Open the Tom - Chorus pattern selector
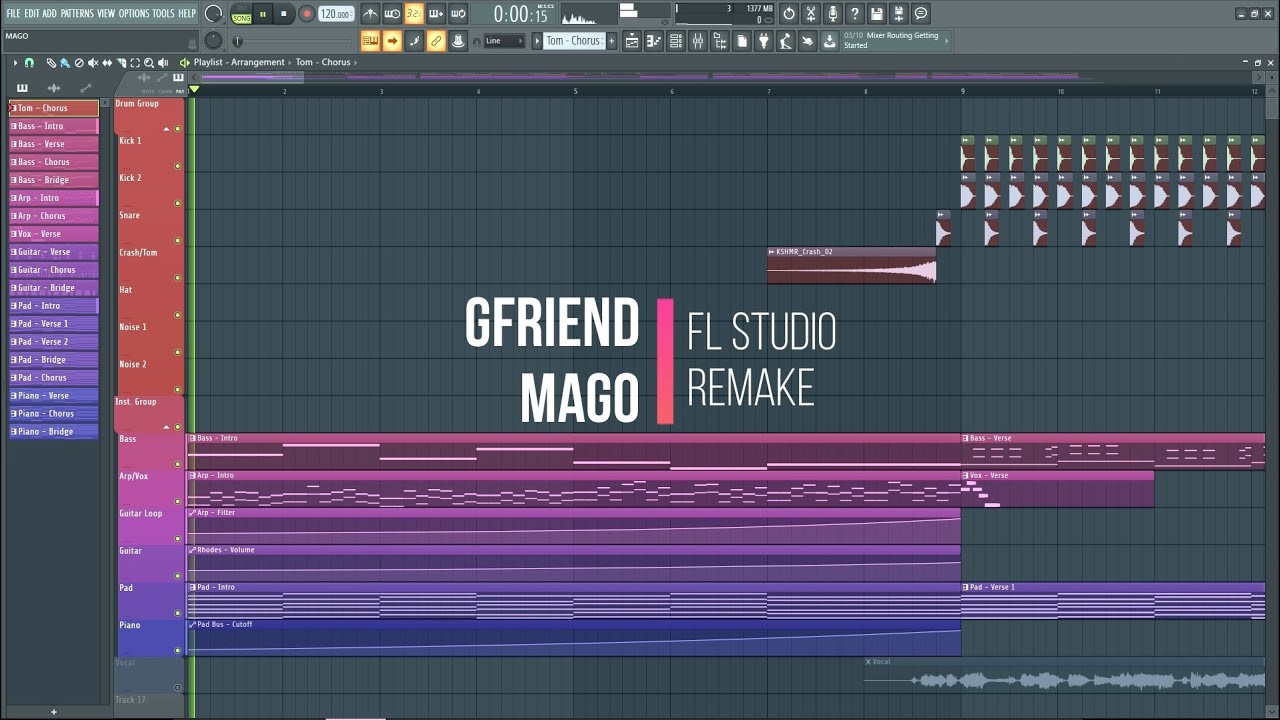This screenshot has width=1280, height=720. tap(573, 41)
